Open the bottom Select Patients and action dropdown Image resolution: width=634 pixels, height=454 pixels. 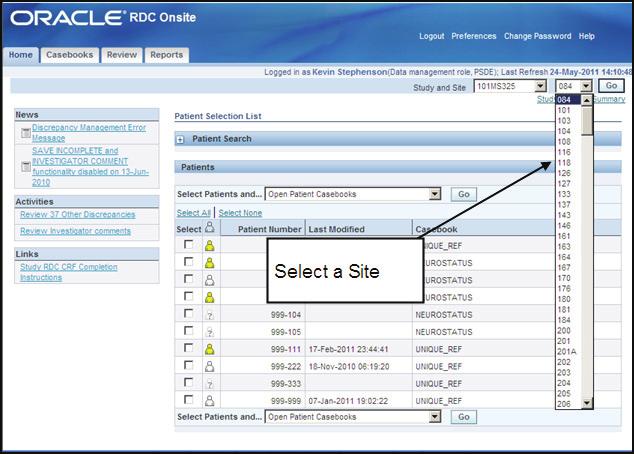pos(353,417)
